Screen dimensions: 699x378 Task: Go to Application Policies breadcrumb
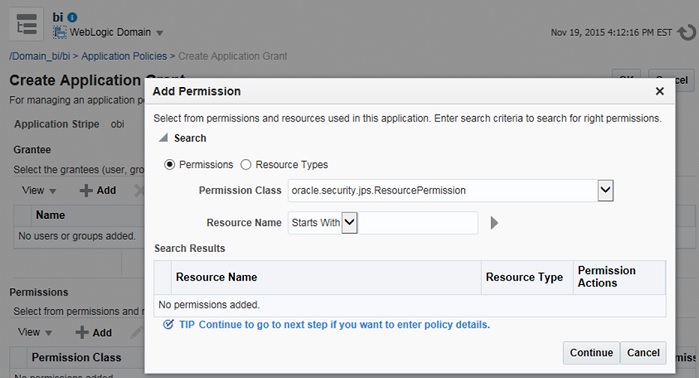click(x=124, y=56)
